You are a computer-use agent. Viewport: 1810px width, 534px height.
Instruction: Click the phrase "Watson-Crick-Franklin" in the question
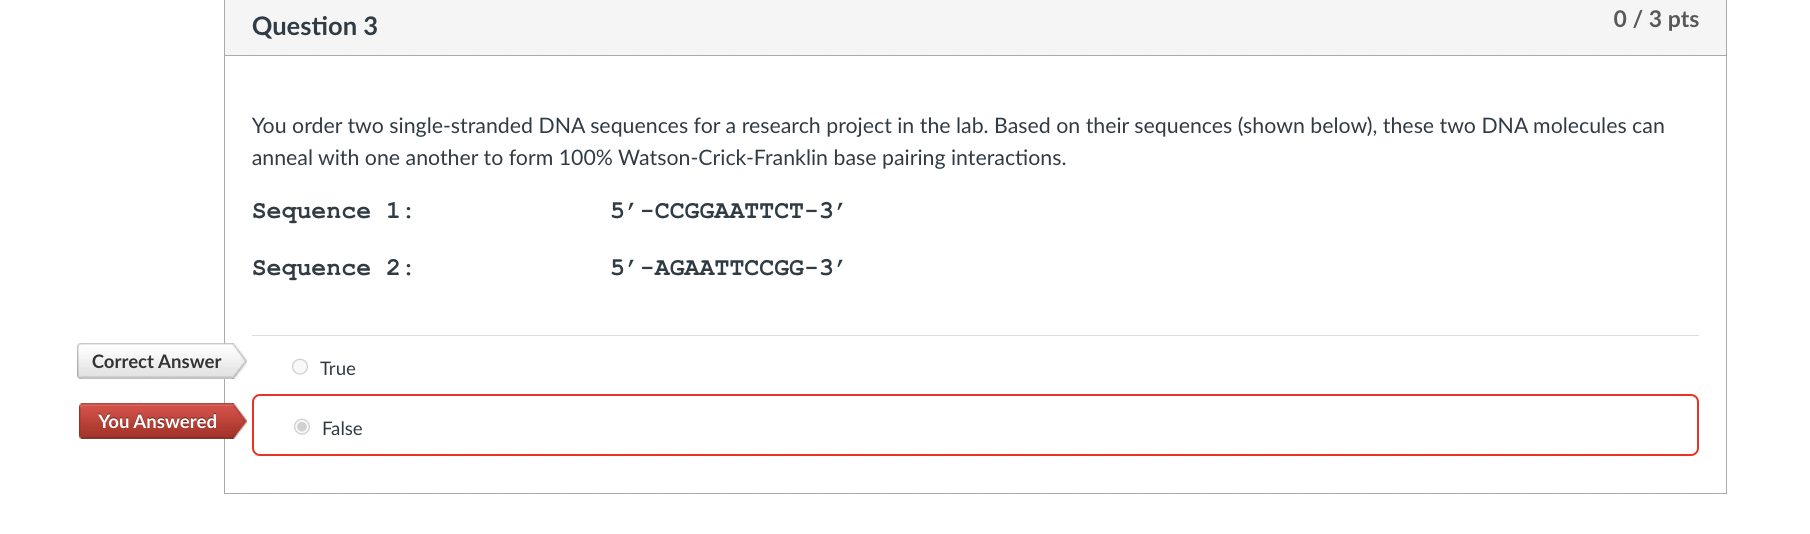723,158
